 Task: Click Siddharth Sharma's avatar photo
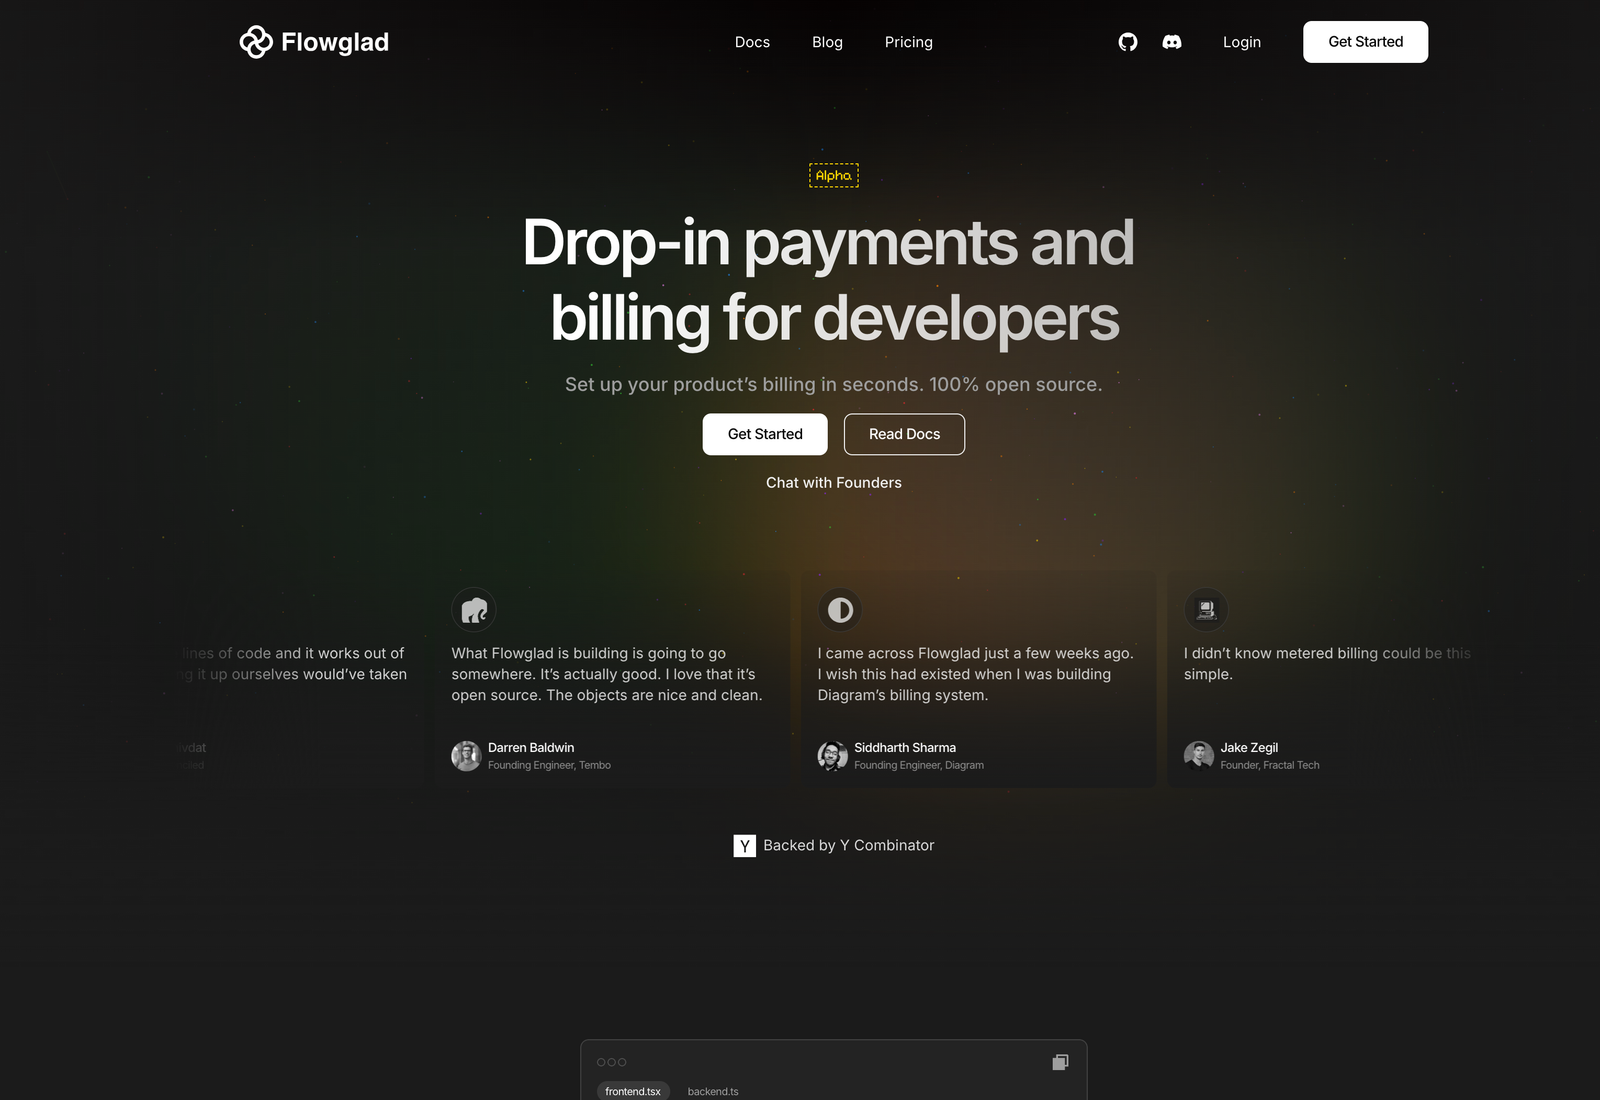(833, 756)
